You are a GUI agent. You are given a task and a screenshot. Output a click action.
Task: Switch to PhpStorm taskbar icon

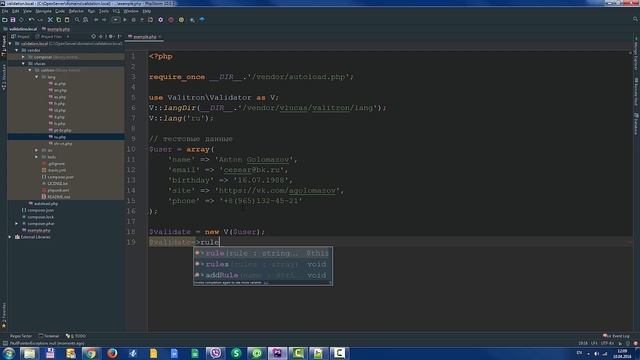(277, 353)
